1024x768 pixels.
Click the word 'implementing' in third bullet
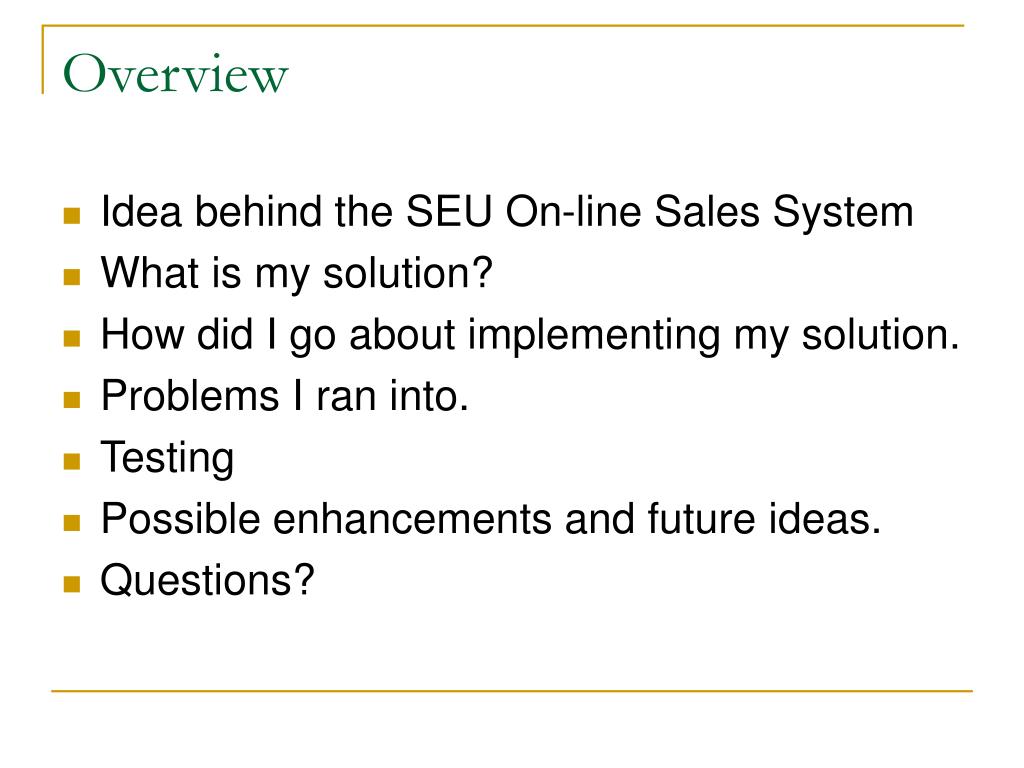[x=594, y=336]
